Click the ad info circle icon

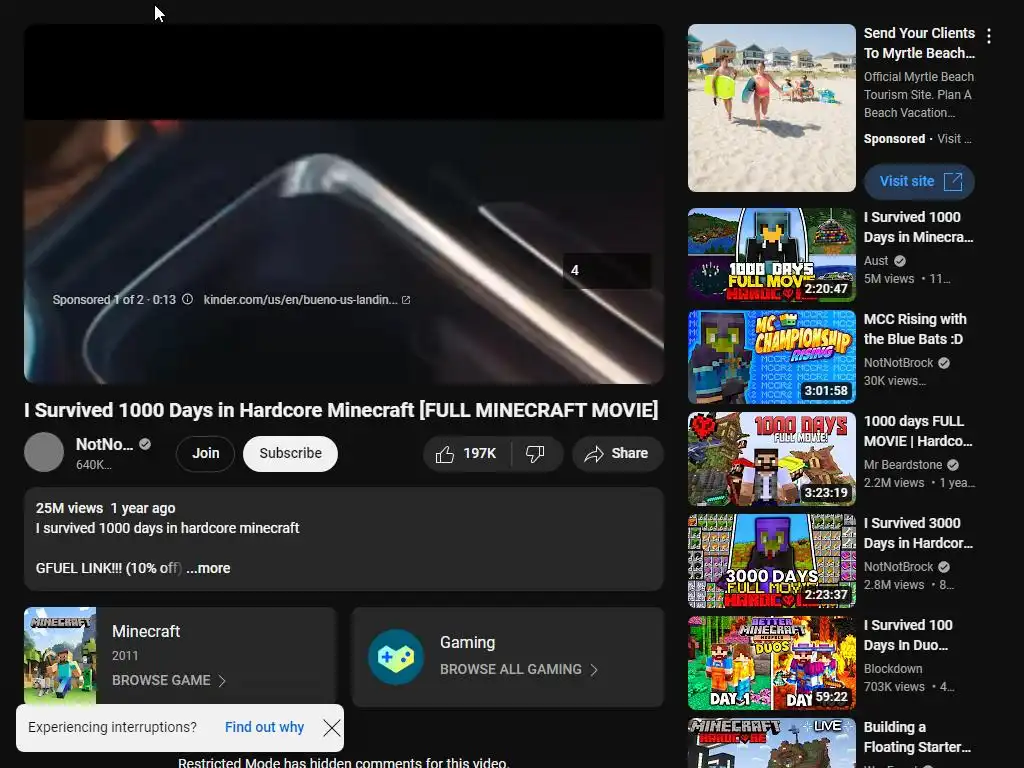187,300
